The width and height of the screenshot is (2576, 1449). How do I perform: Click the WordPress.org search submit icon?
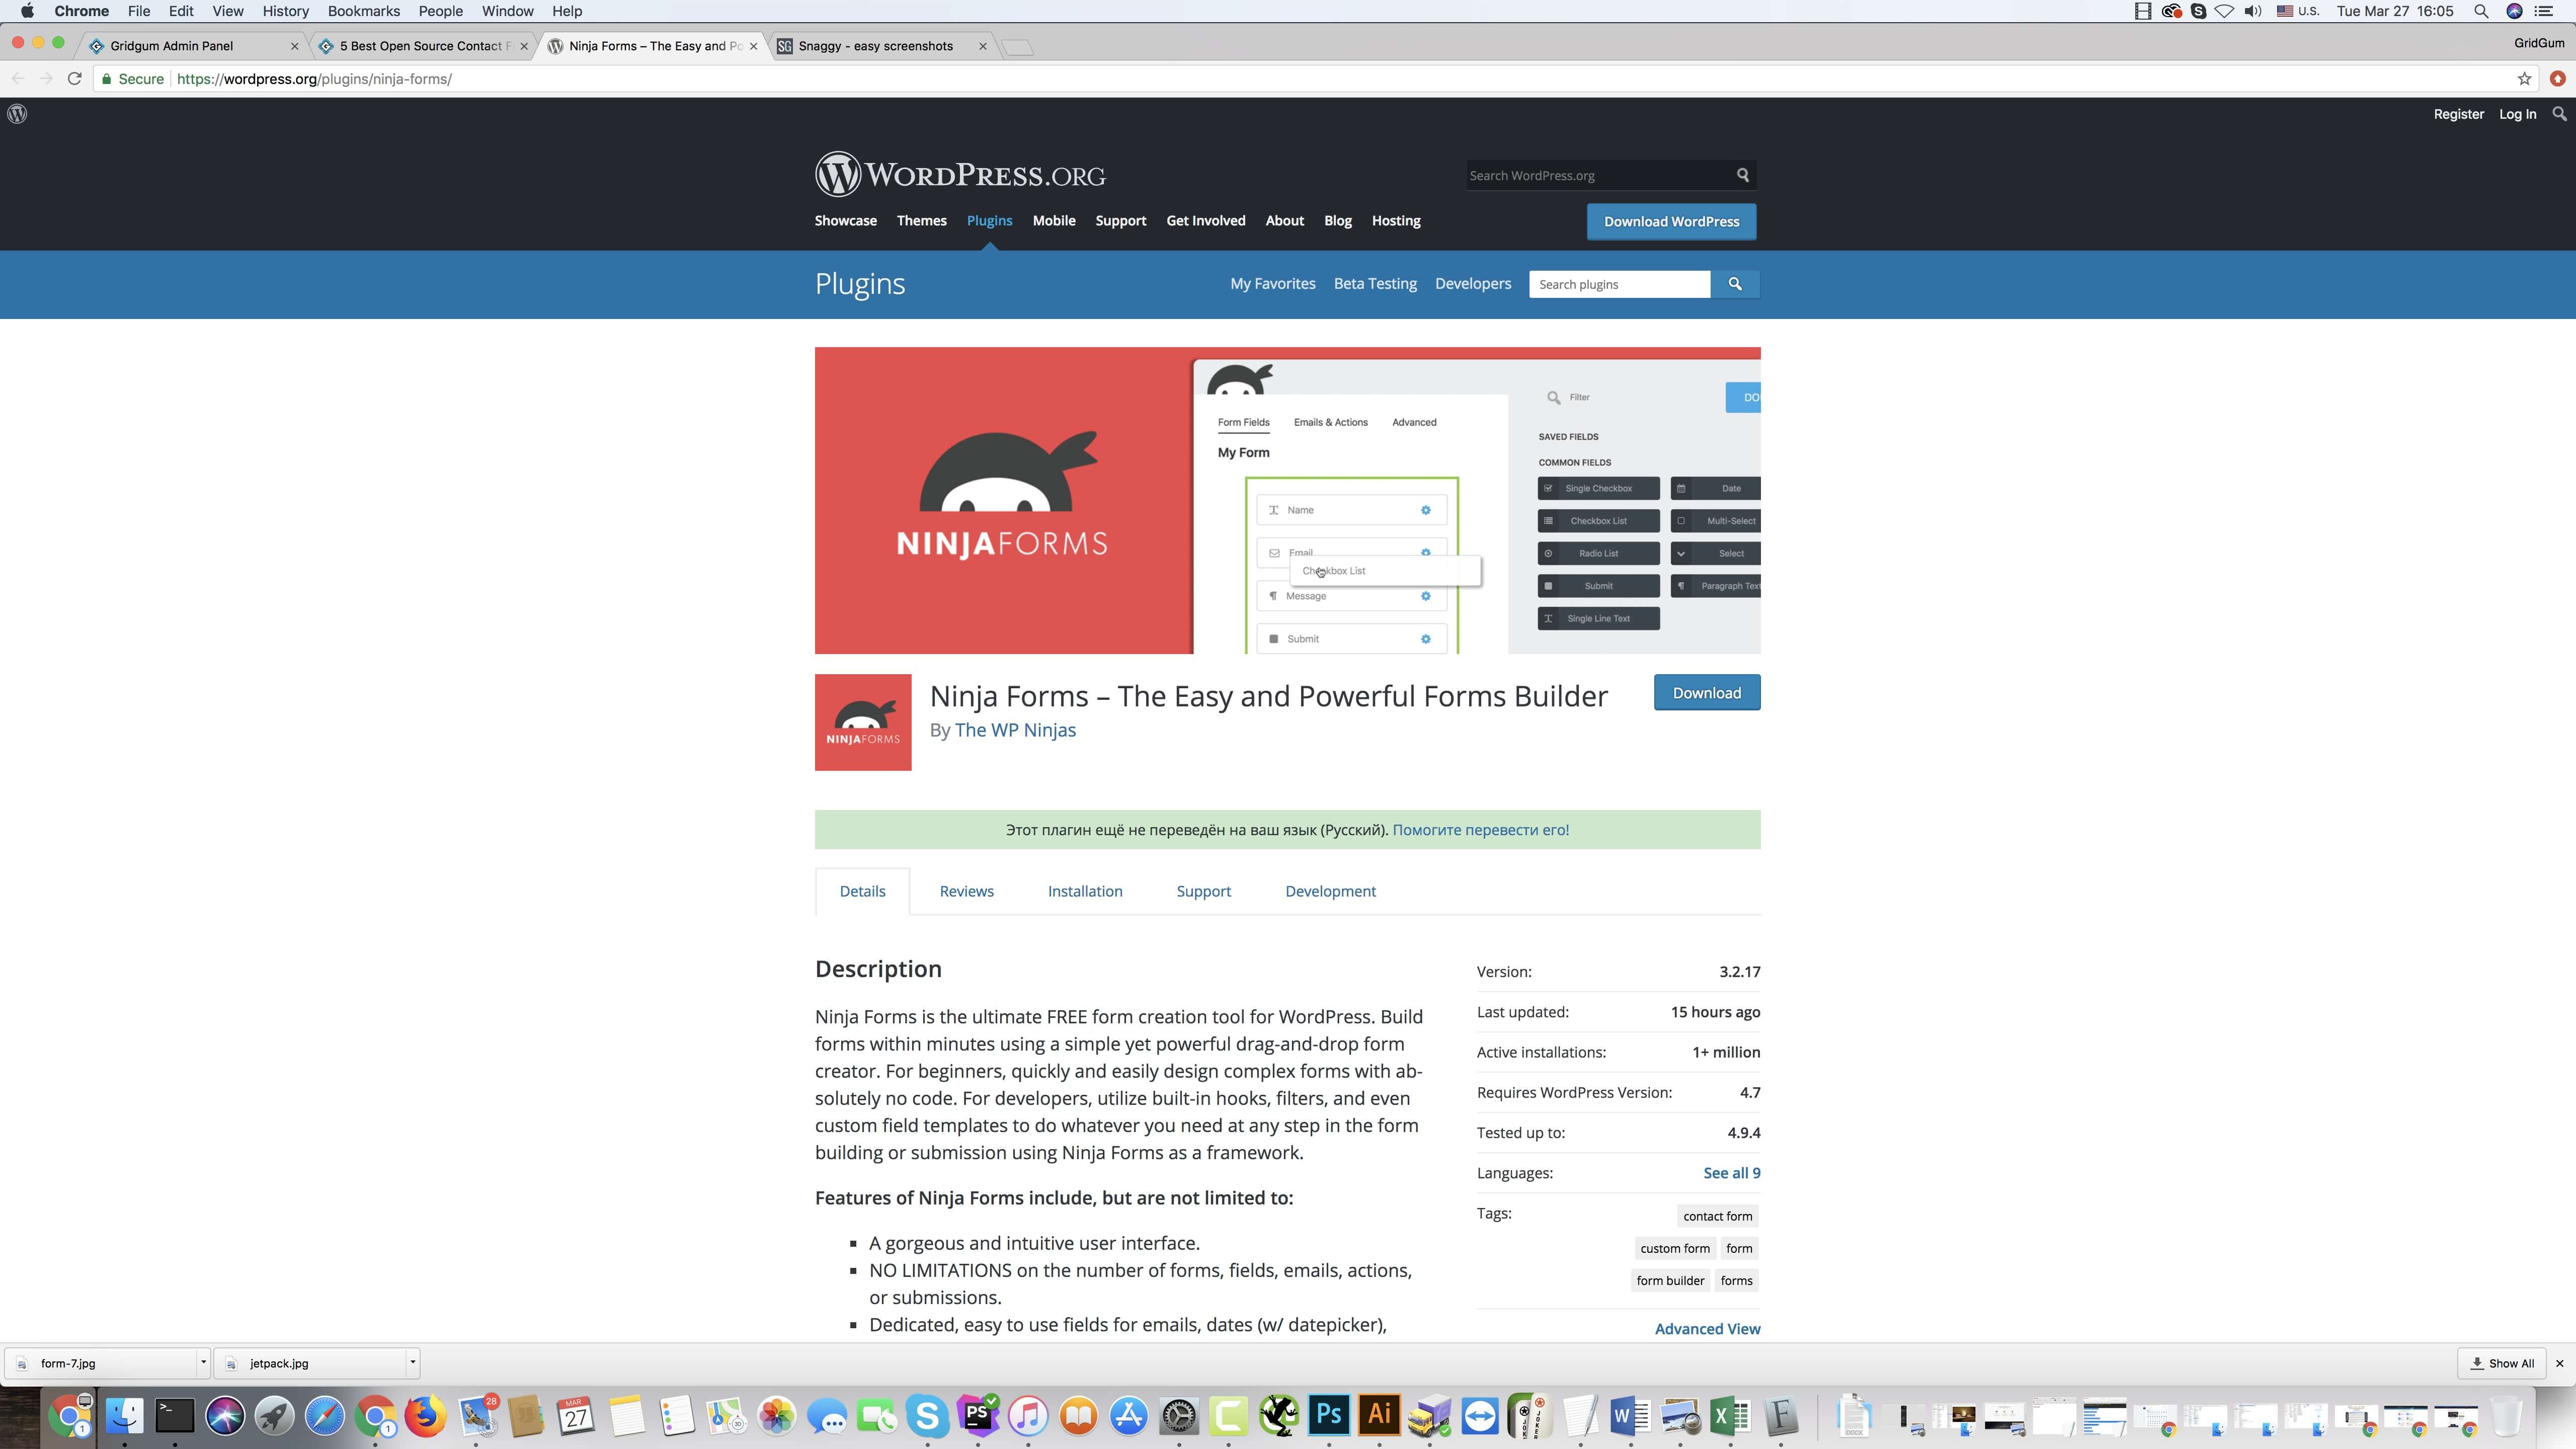[x=1742, y=175]
